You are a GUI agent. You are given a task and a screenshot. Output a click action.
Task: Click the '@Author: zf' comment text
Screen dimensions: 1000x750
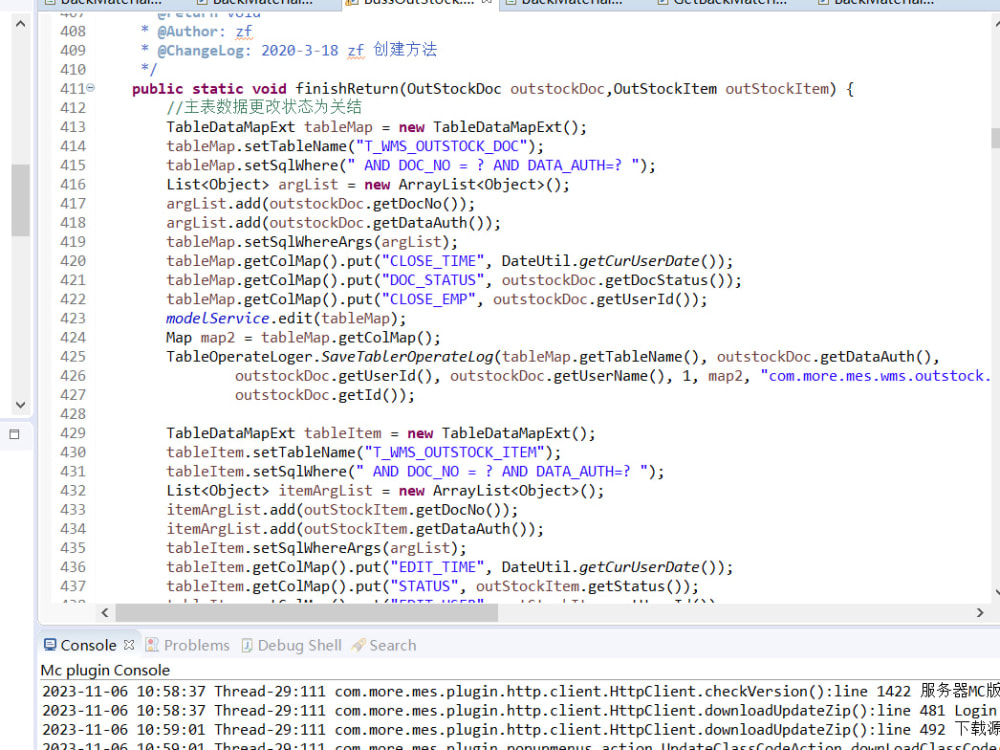(x=205, y=31)
